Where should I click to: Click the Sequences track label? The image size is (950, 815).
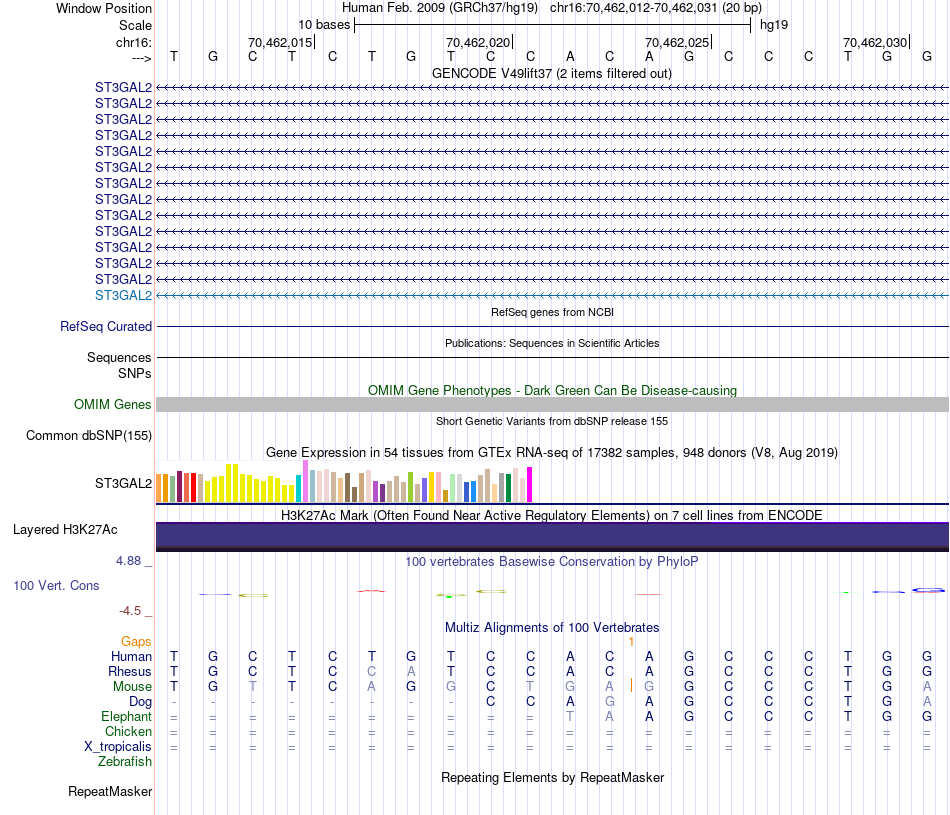(119, 357)
